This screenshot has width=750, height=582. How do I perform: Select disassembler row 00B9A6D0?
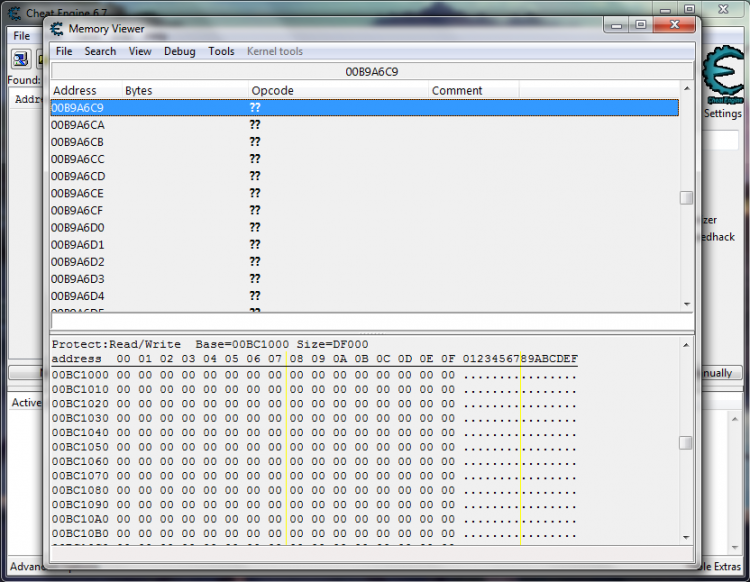tap(364, 228)
